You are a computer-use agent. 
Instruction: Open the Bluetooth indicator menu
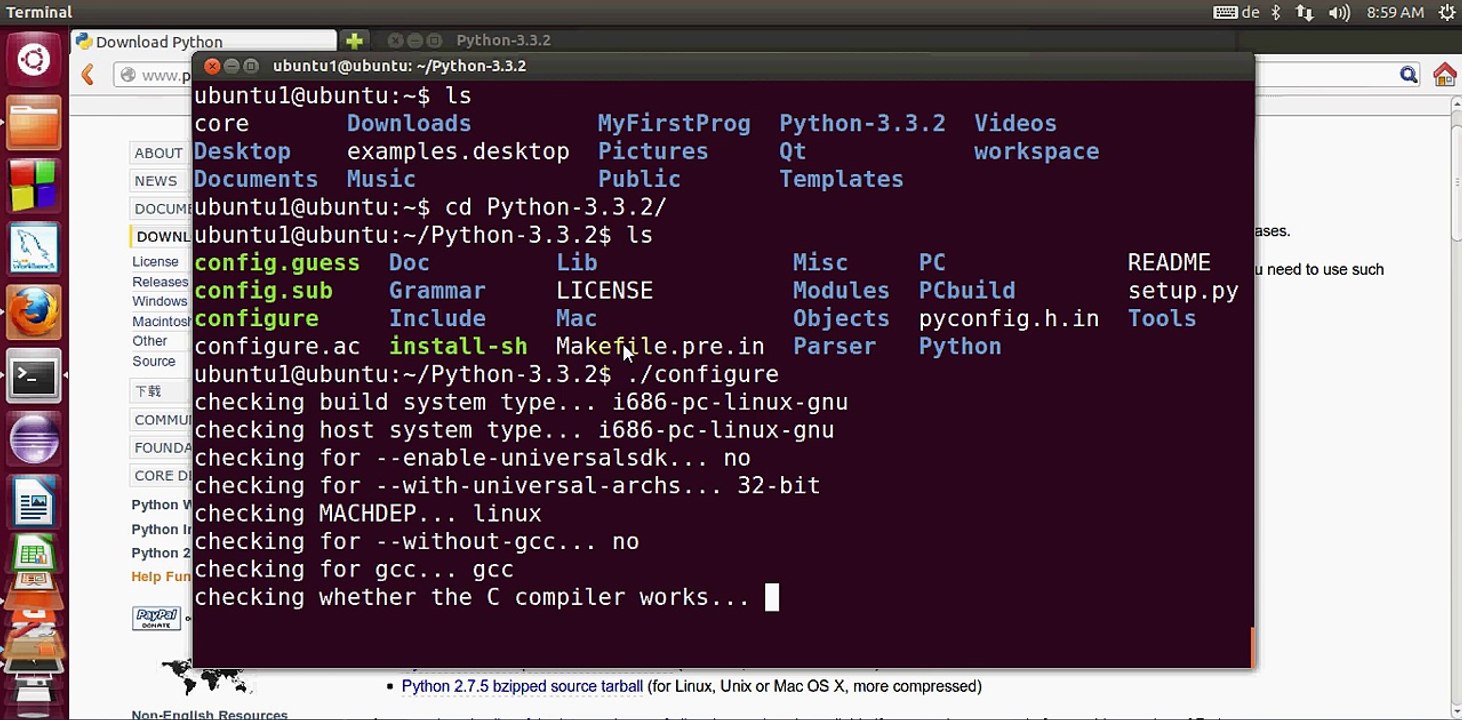coord(1276,12)
